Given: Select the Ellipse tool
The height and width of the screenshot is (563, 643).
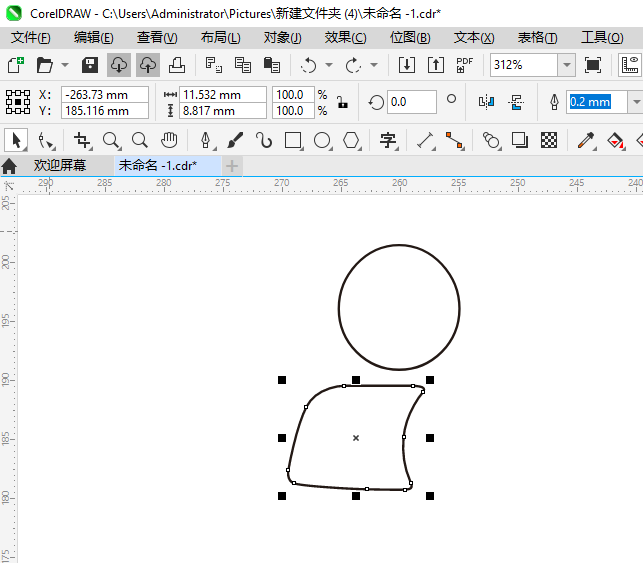Looking at the screenshot, I should [322, 140].
